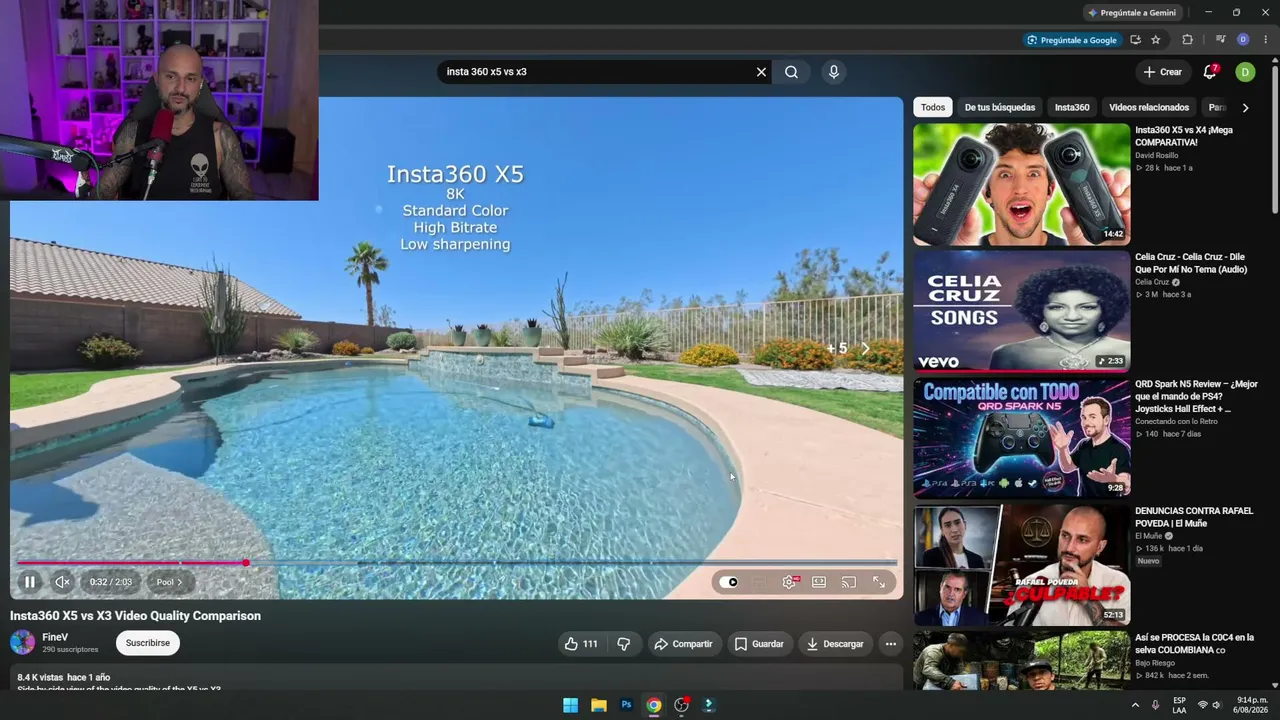The width and height of the screenshot is (1280, 720).
Task: Install the page as app icon
Action: point(1135,40)
